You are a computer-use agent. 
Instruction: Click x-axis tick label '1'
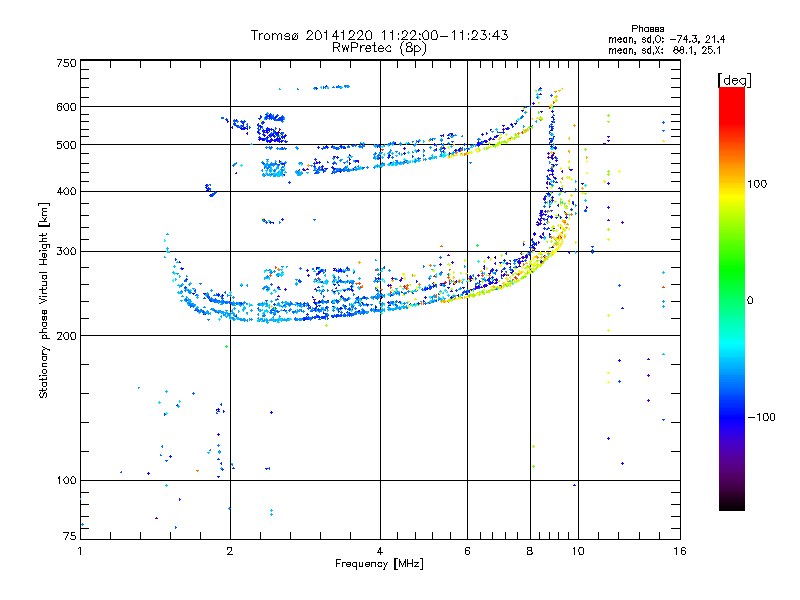pos(80,551)
